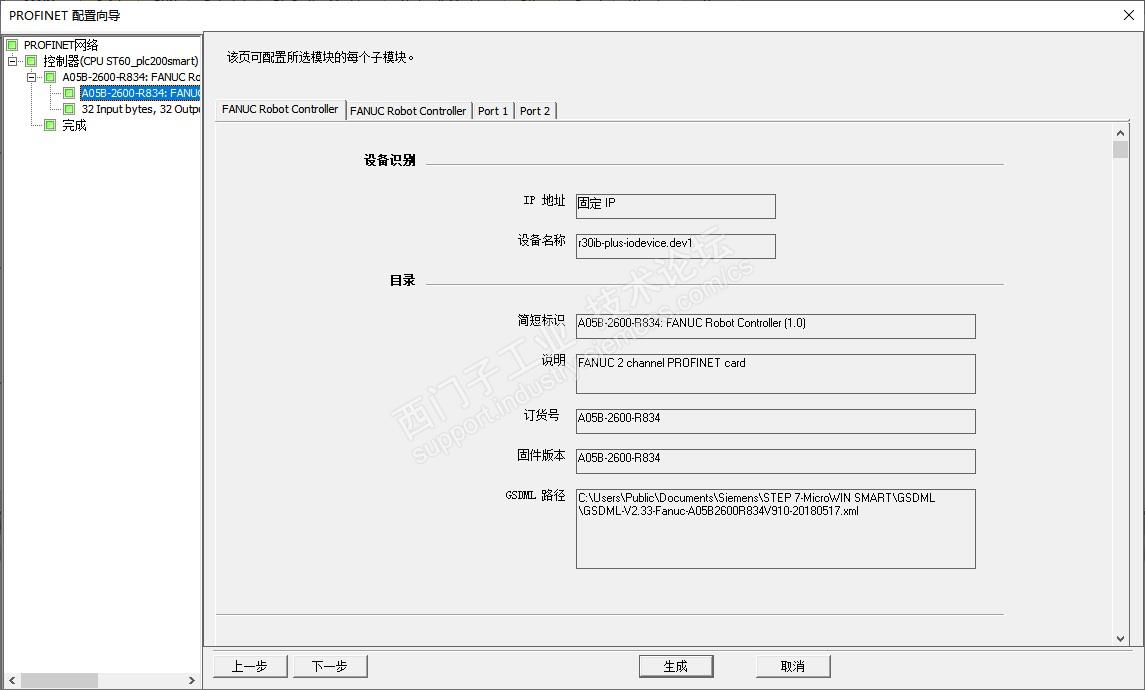The width and height of the screenshot is (1145, 690).
Task: Collapse the 控制器 tree node
Action: pos(12,61)
